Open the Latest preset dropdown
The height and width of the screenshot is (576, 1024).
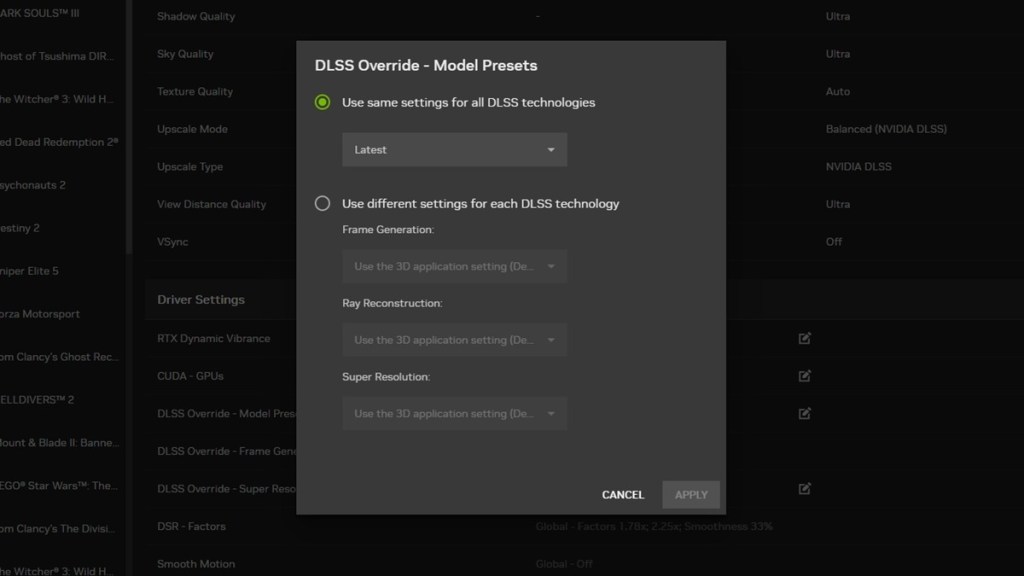point(454,149)
